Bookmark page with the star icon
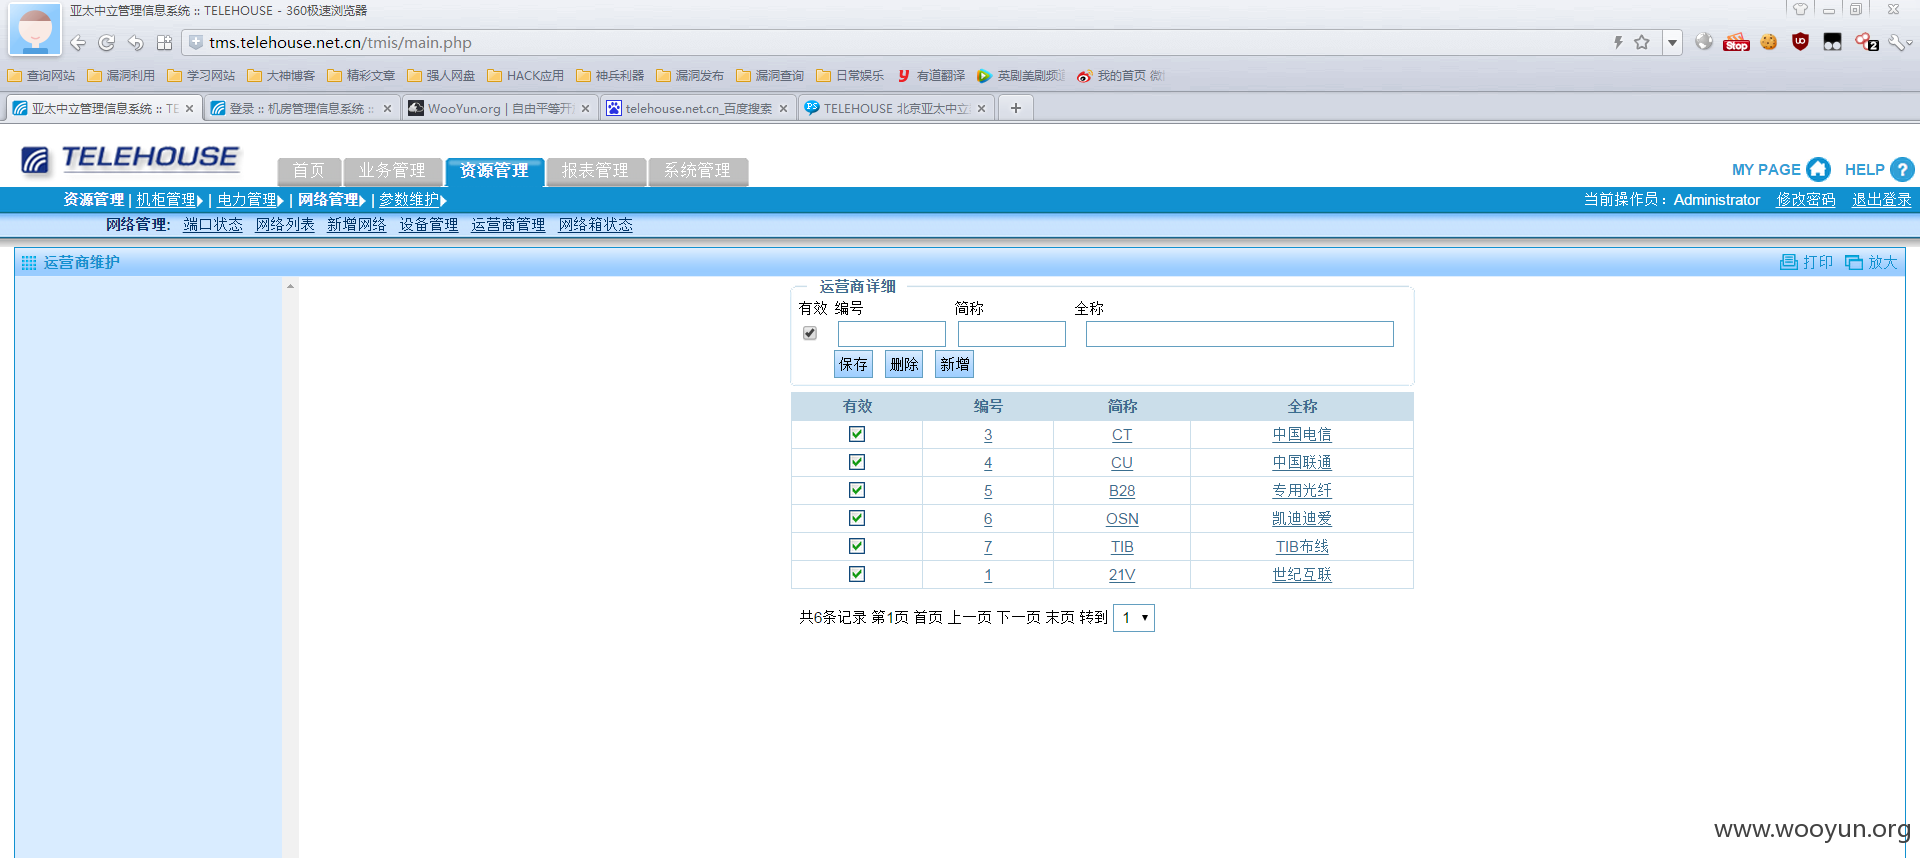The image size is (1920, 858). tap(1642, 42)
